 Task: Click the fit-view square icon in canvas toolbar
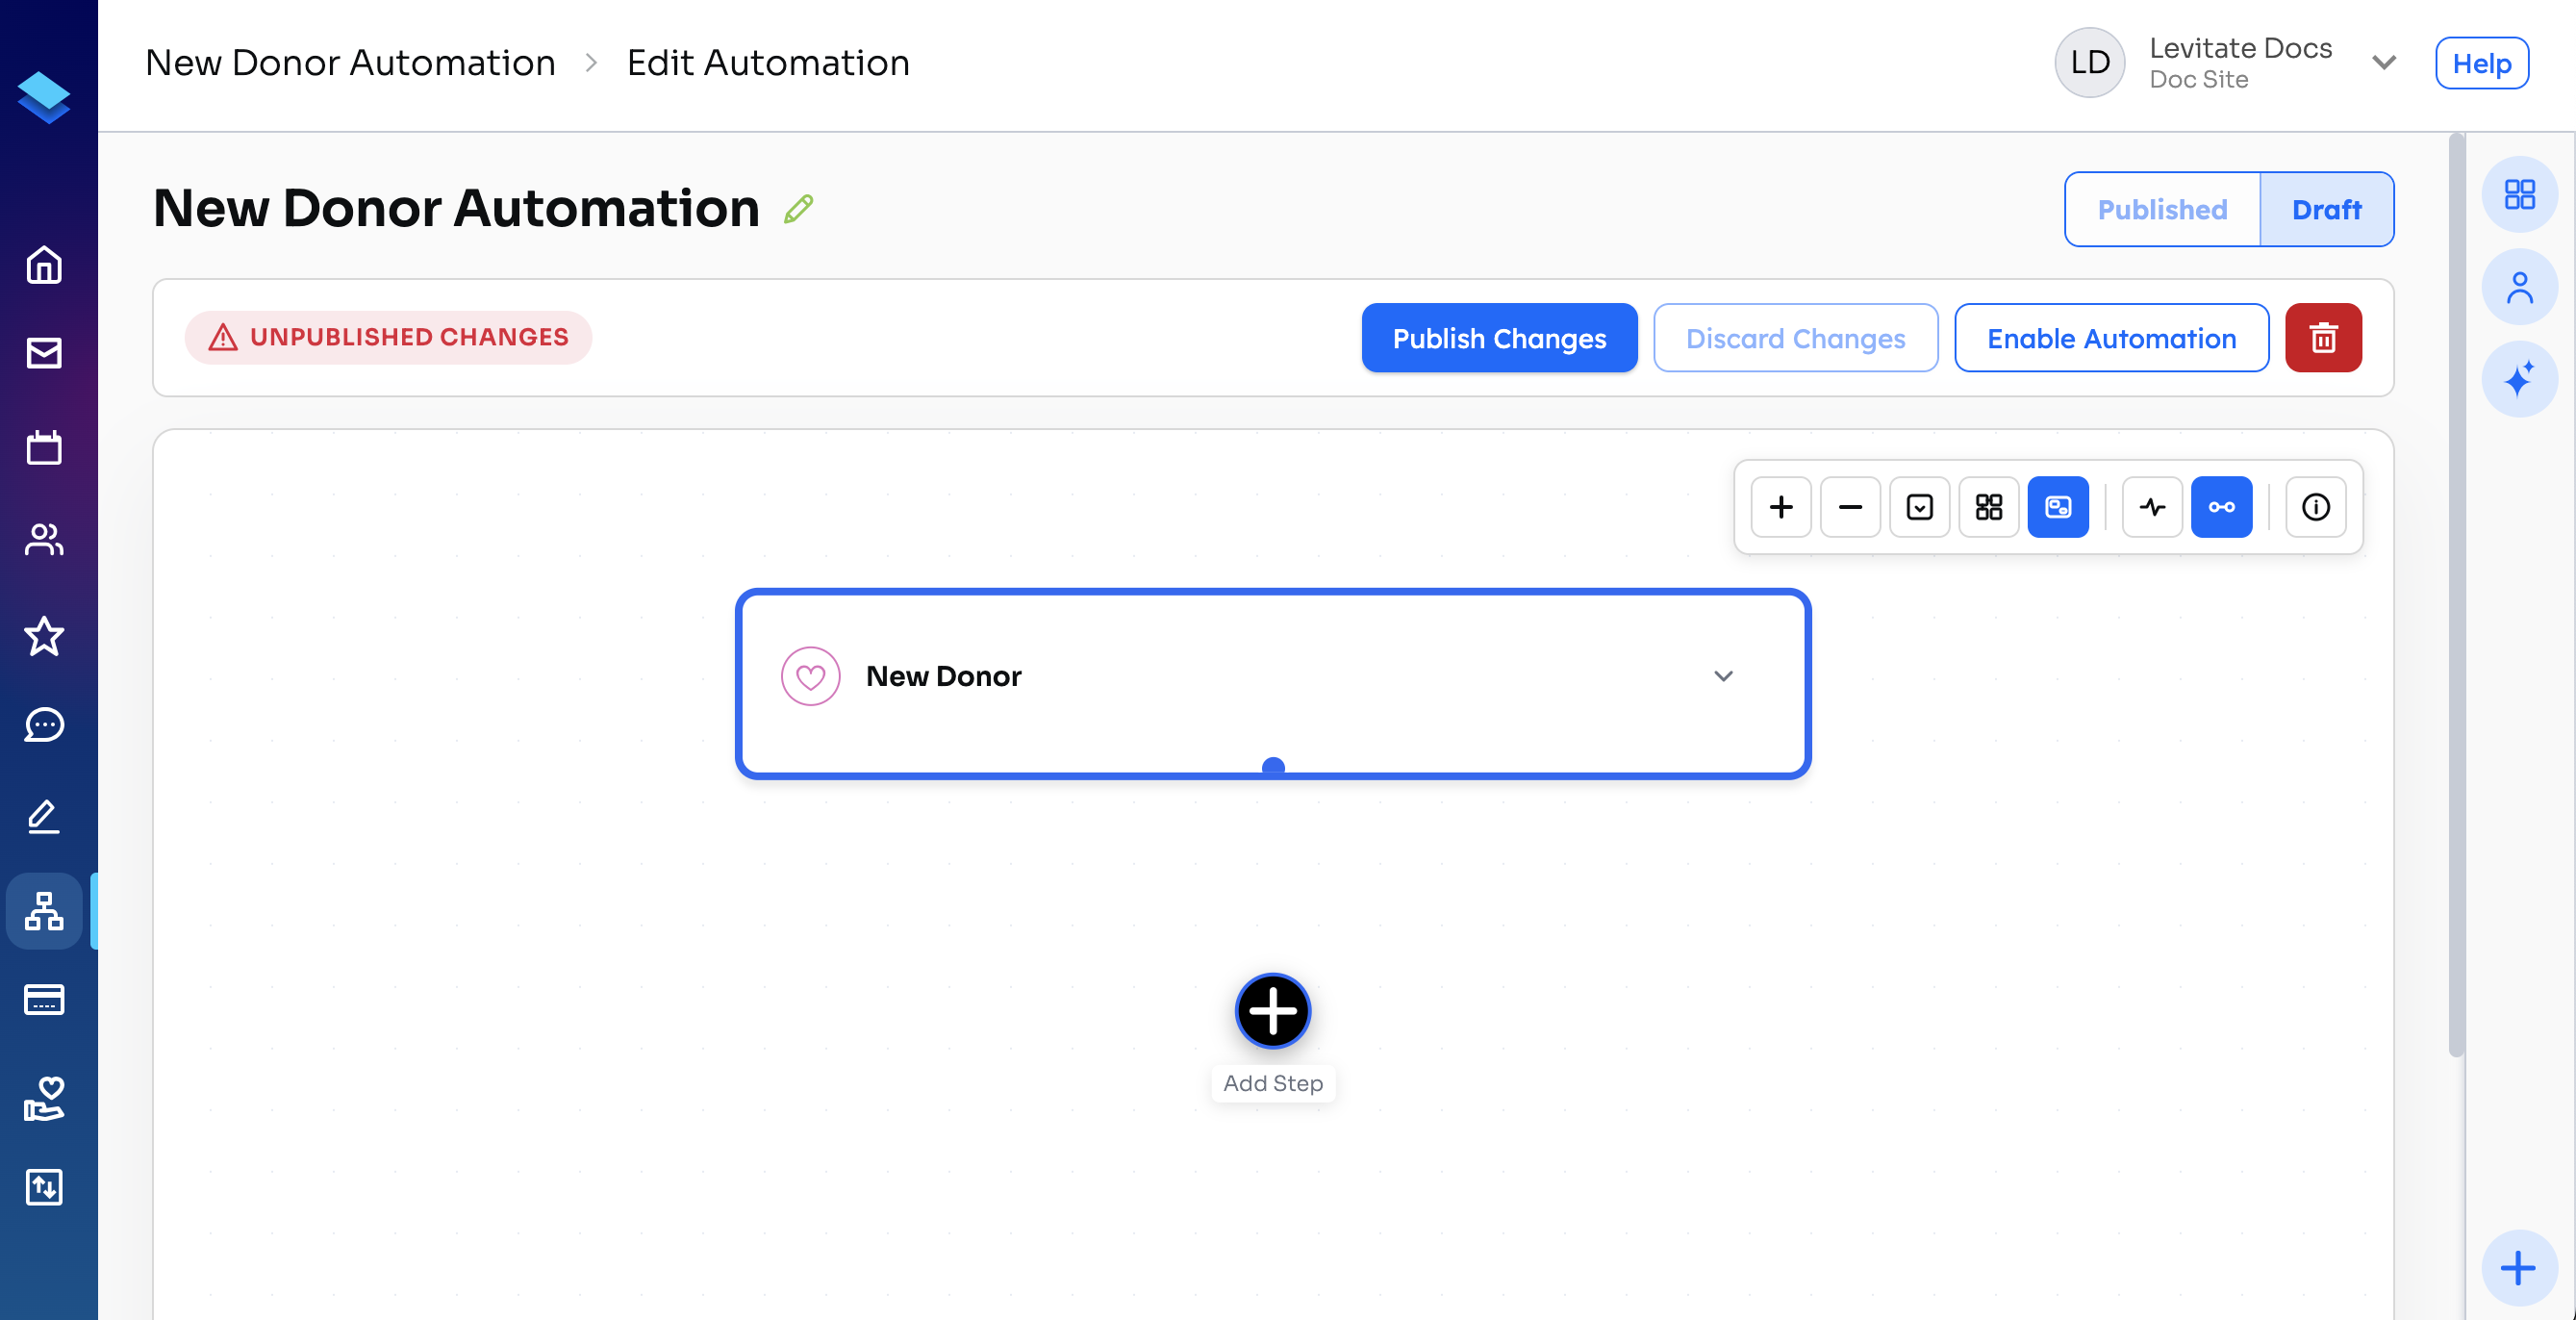click(x=1919, y=507)
